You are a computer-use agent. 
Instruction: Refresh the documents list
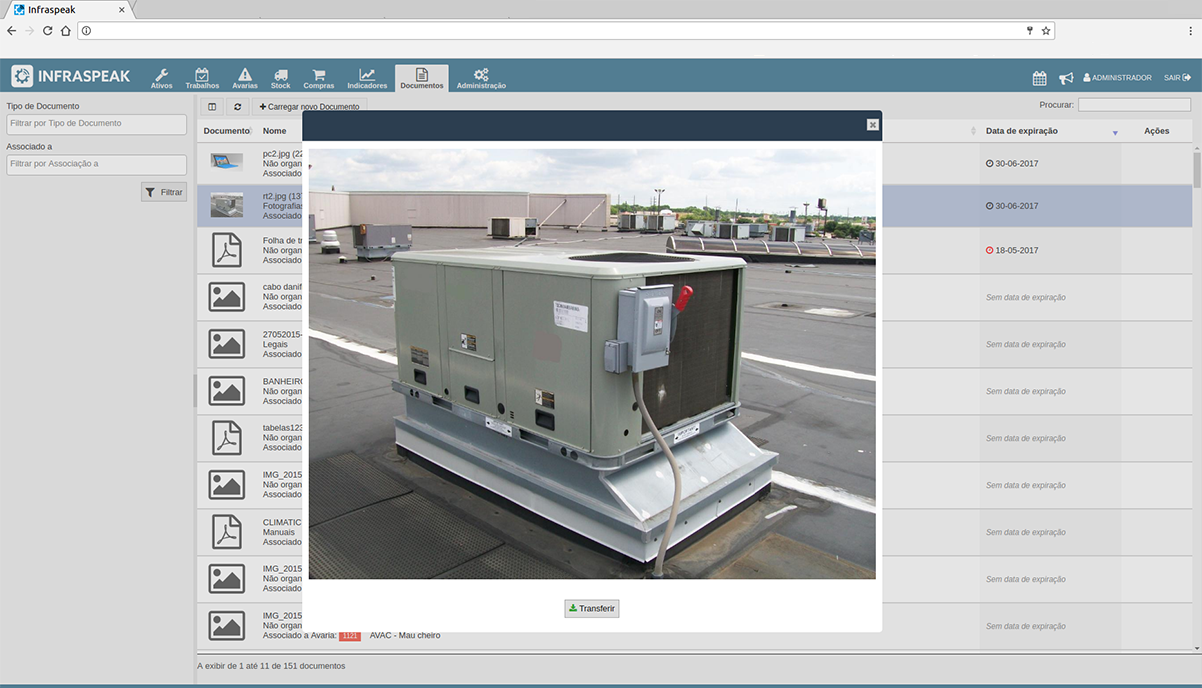pyautogui.click(x=237, y=107)
